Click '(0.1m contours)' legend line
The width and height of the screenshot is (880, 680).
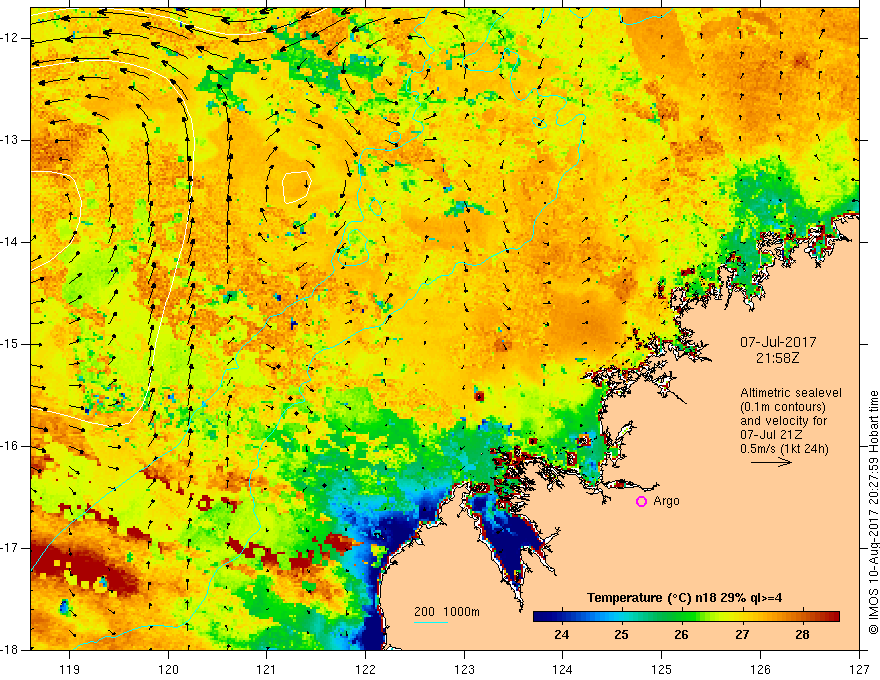pos(783,407)
